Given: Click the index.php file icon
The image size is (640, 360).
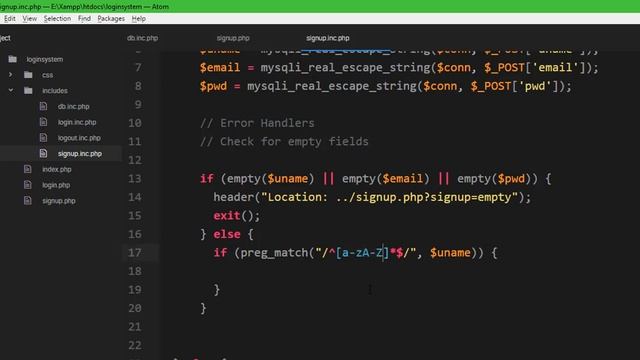Looking at the screenshot, I should [27, 169].
